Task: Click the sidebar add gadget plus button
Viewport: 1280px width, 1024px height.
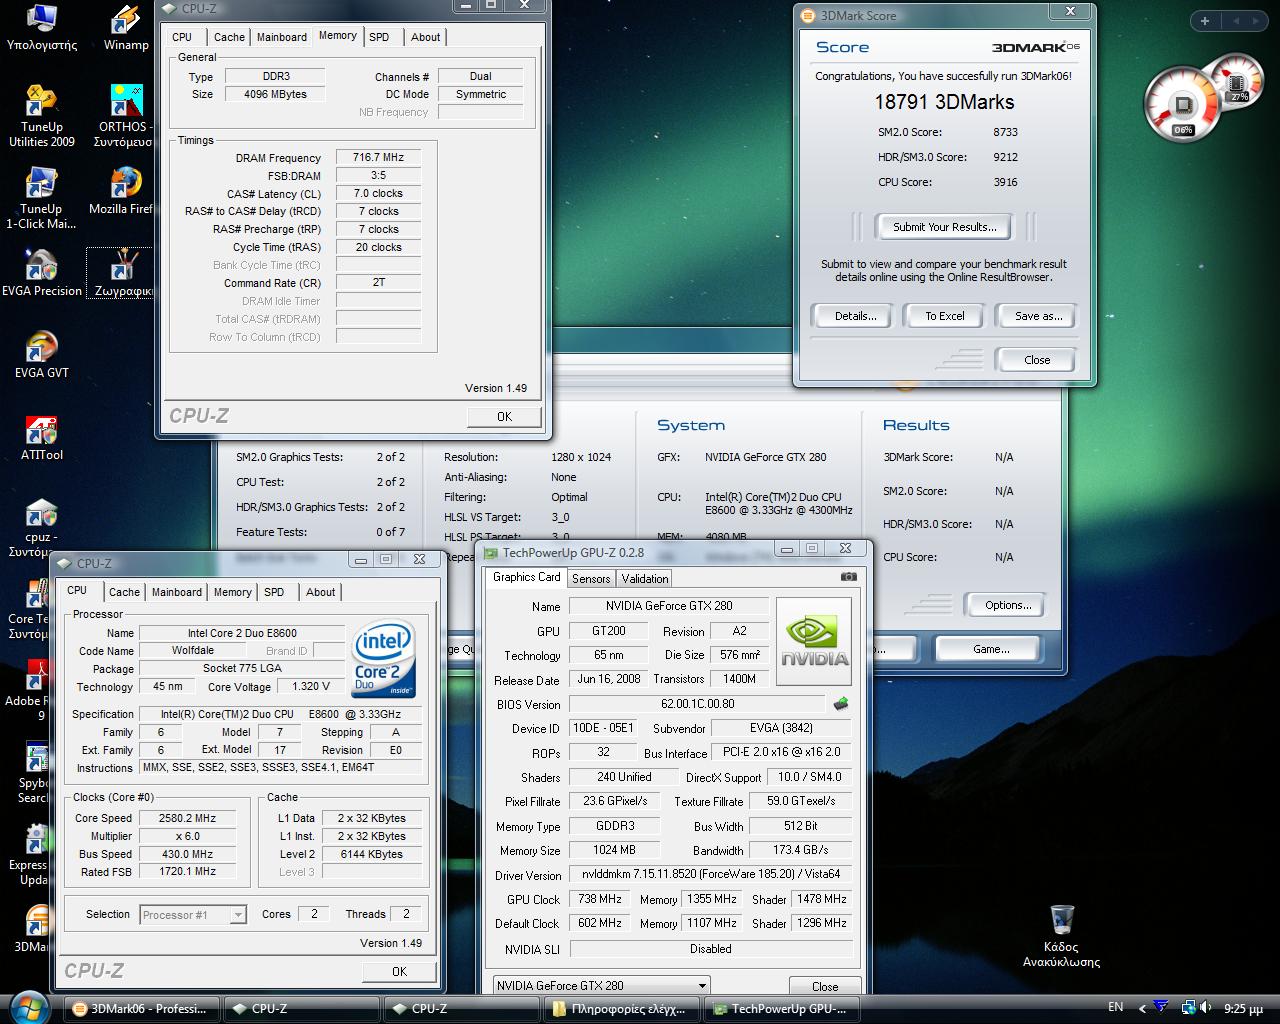Action: [1205, 20]
